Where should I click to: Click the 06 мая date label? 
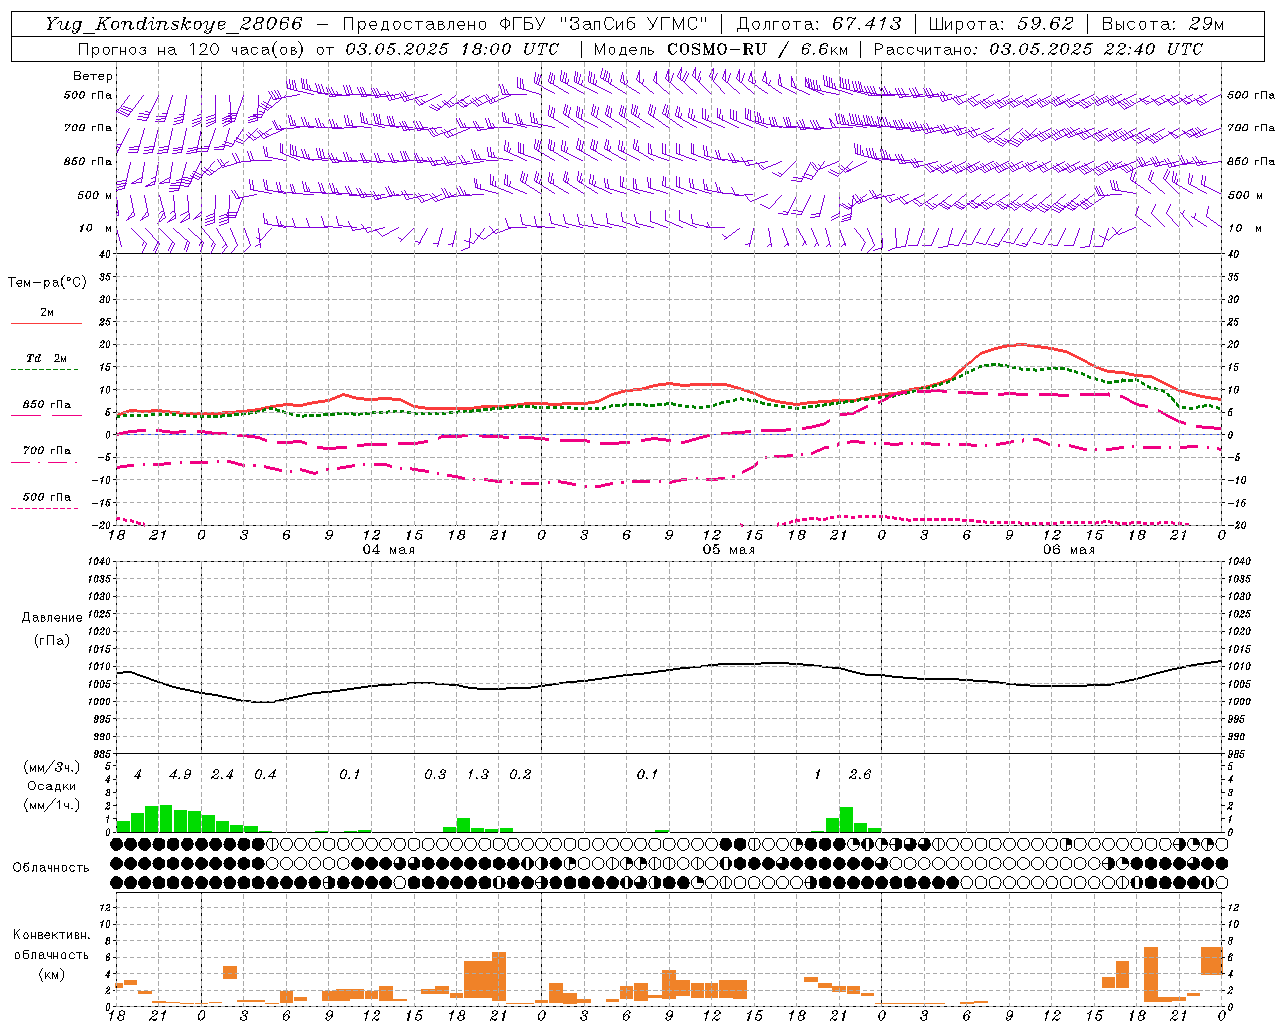[1068, 550]
